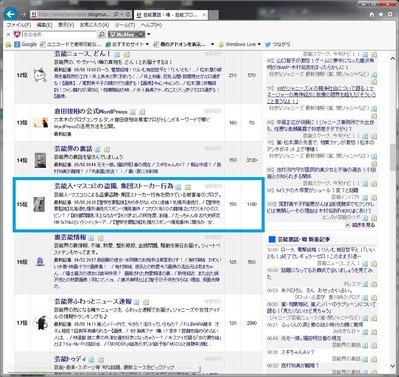Click the blue page icon after 芸能界ふわっとニュース速報

[x=136, y=302]
